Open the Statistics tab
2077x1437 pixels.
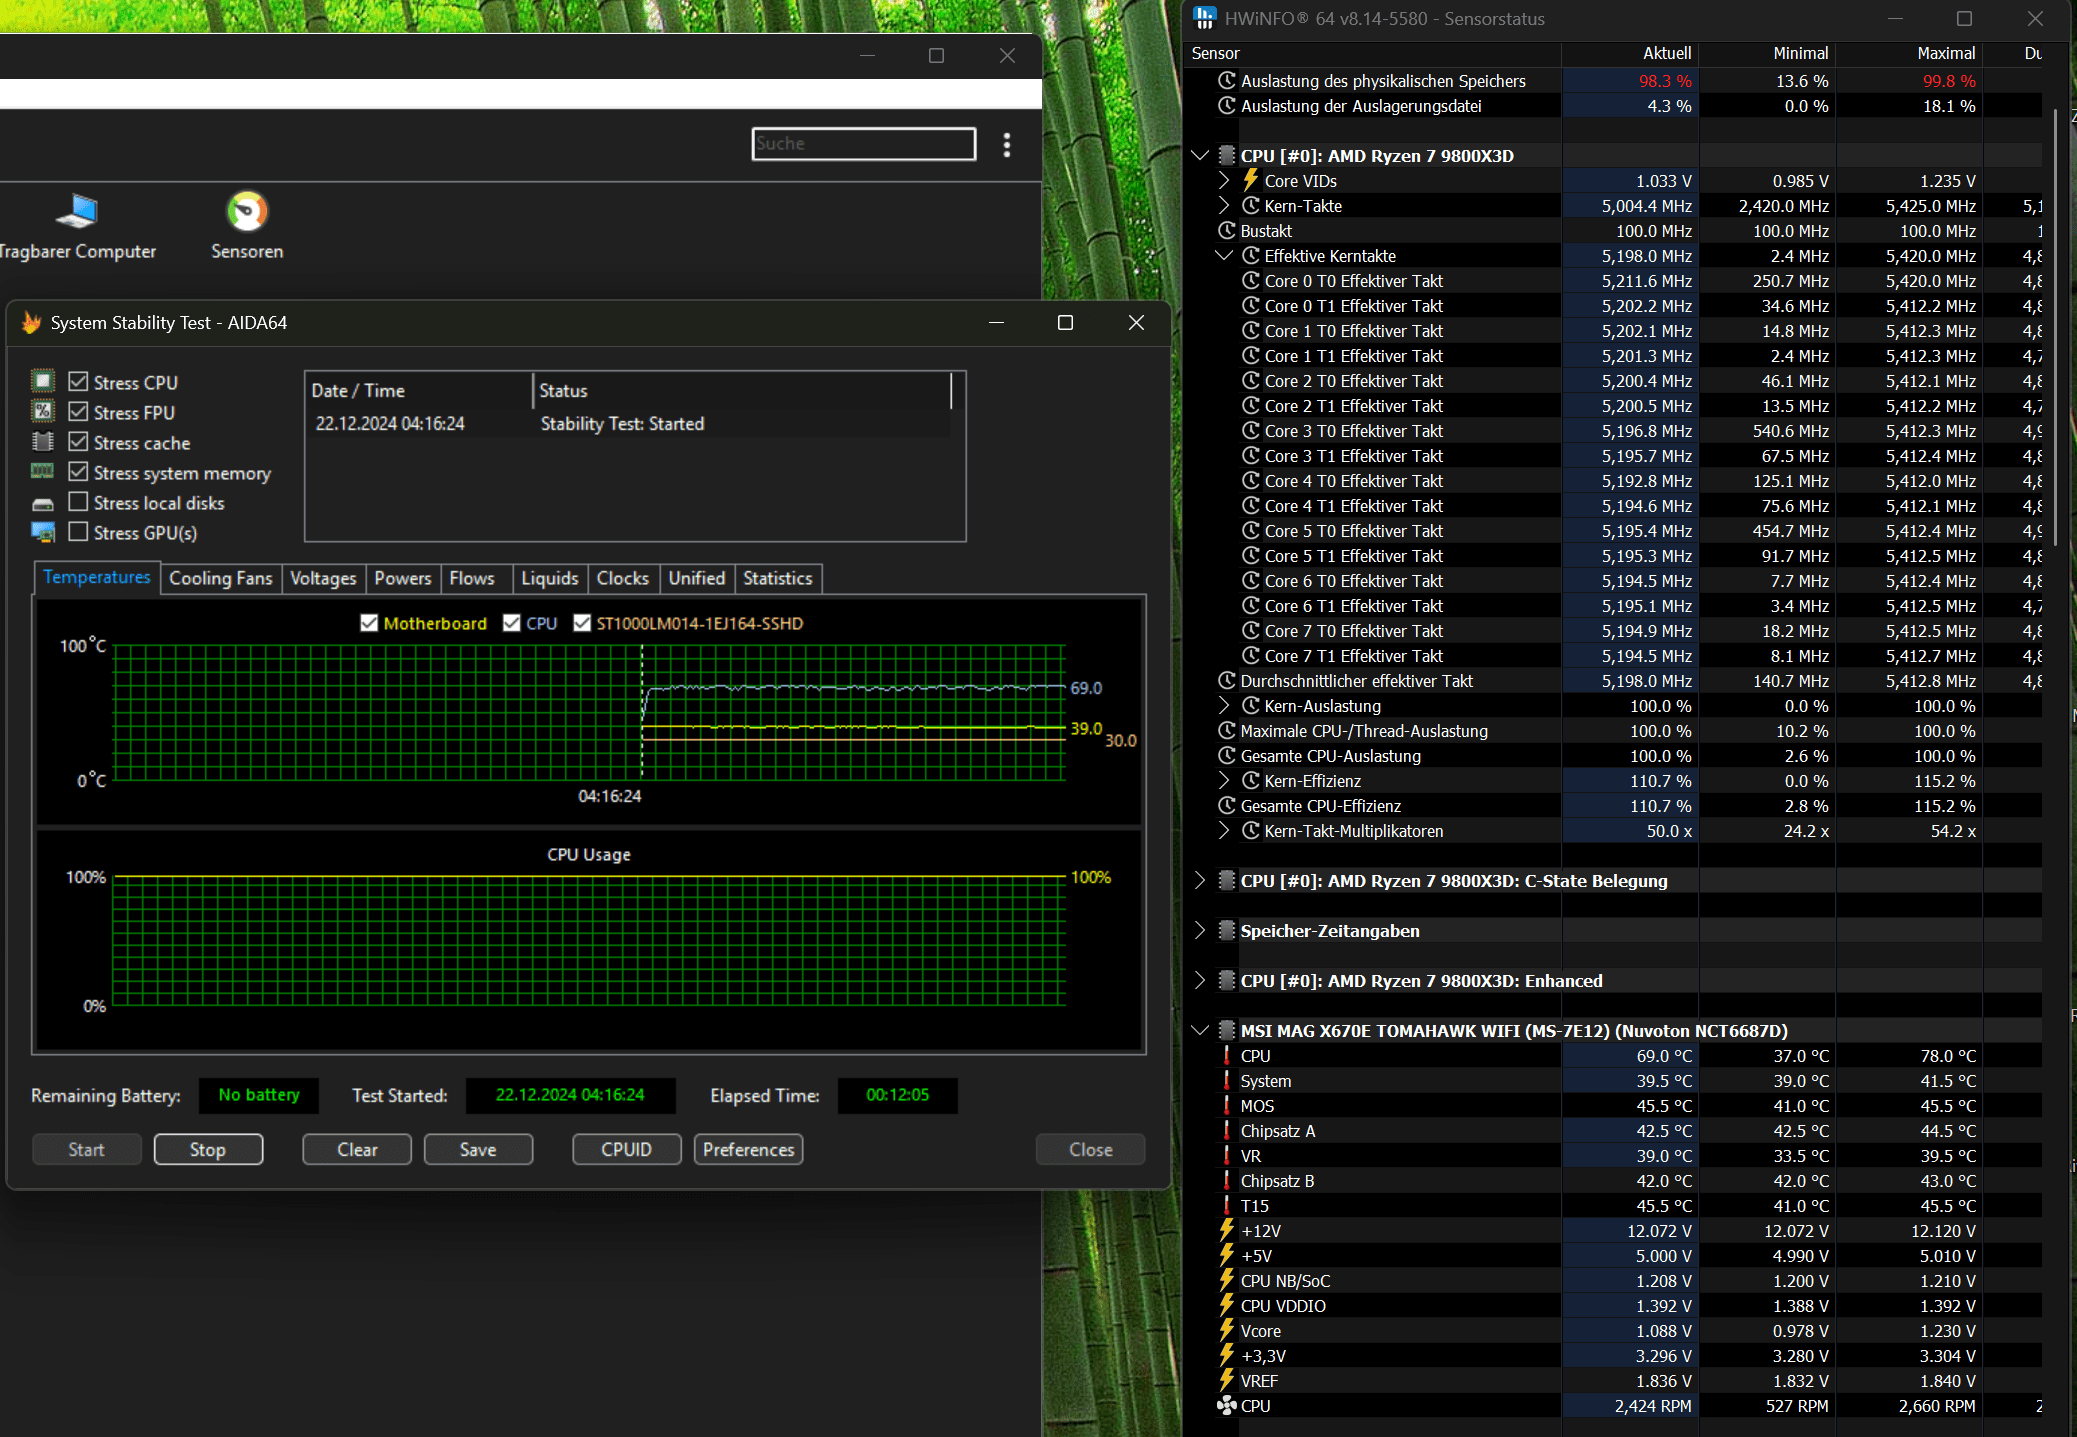point(777,578)
